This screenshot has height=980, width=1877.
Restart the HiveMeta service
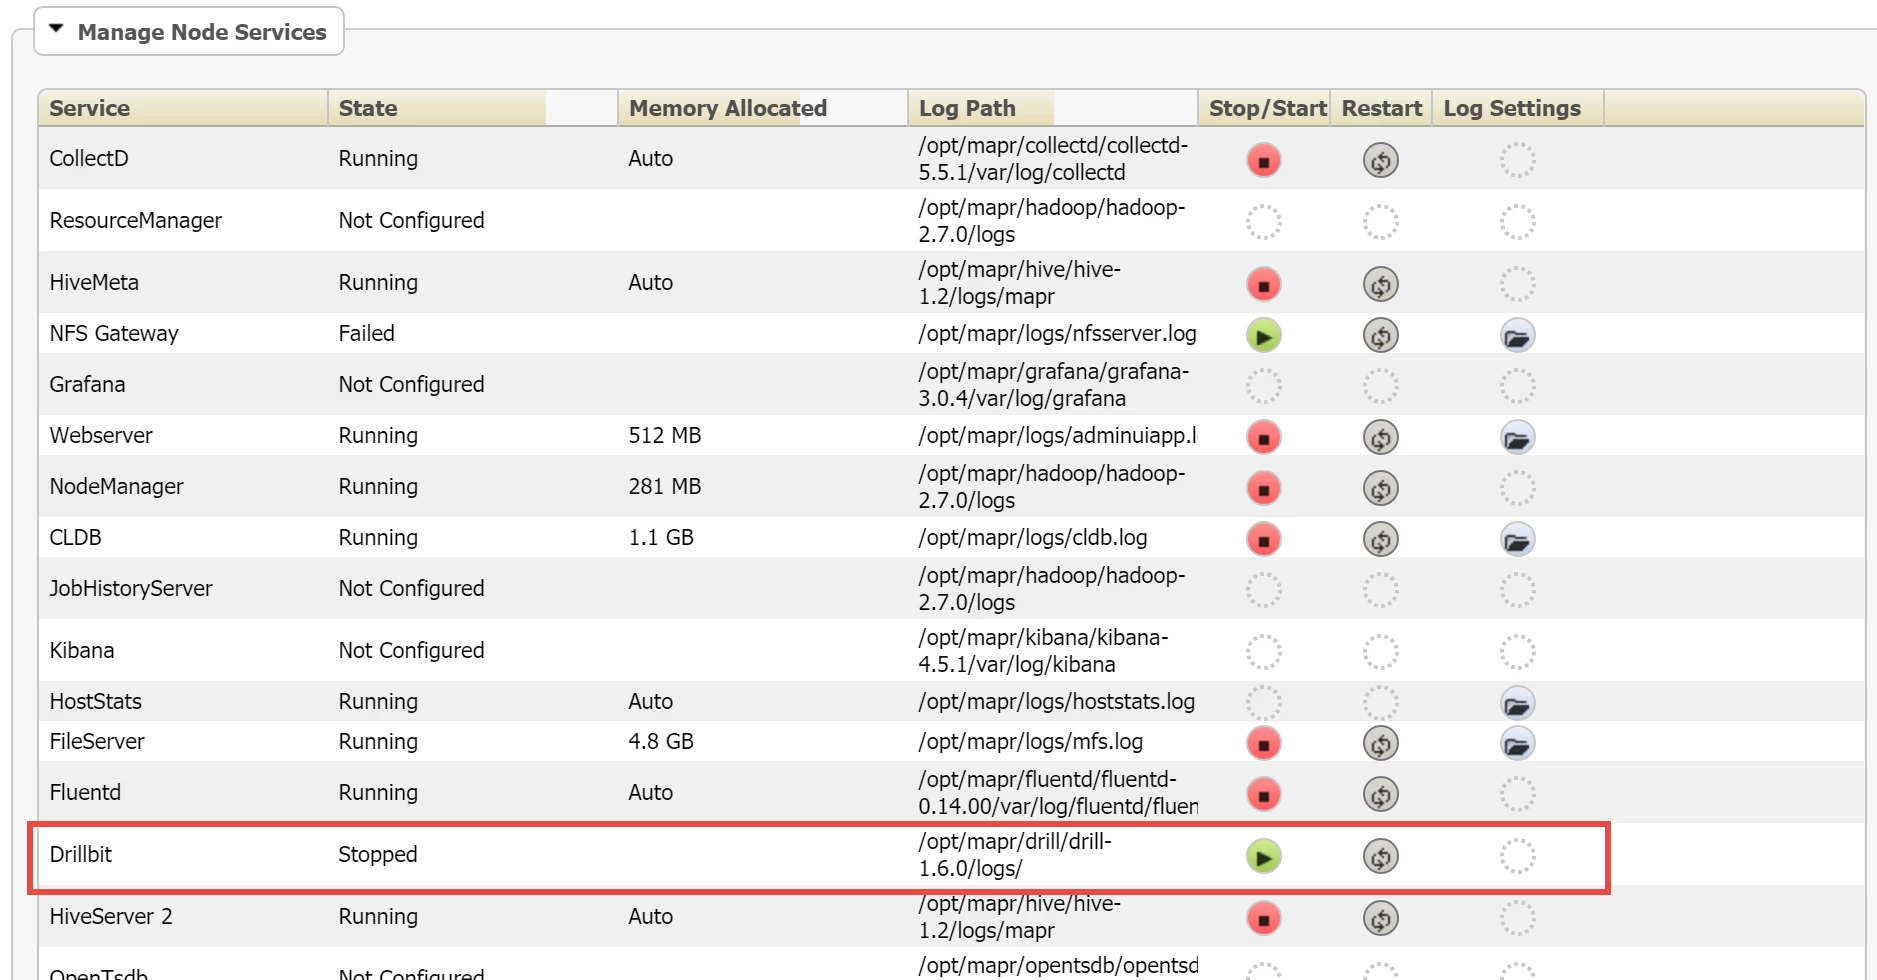click(x=1381, y=285)
